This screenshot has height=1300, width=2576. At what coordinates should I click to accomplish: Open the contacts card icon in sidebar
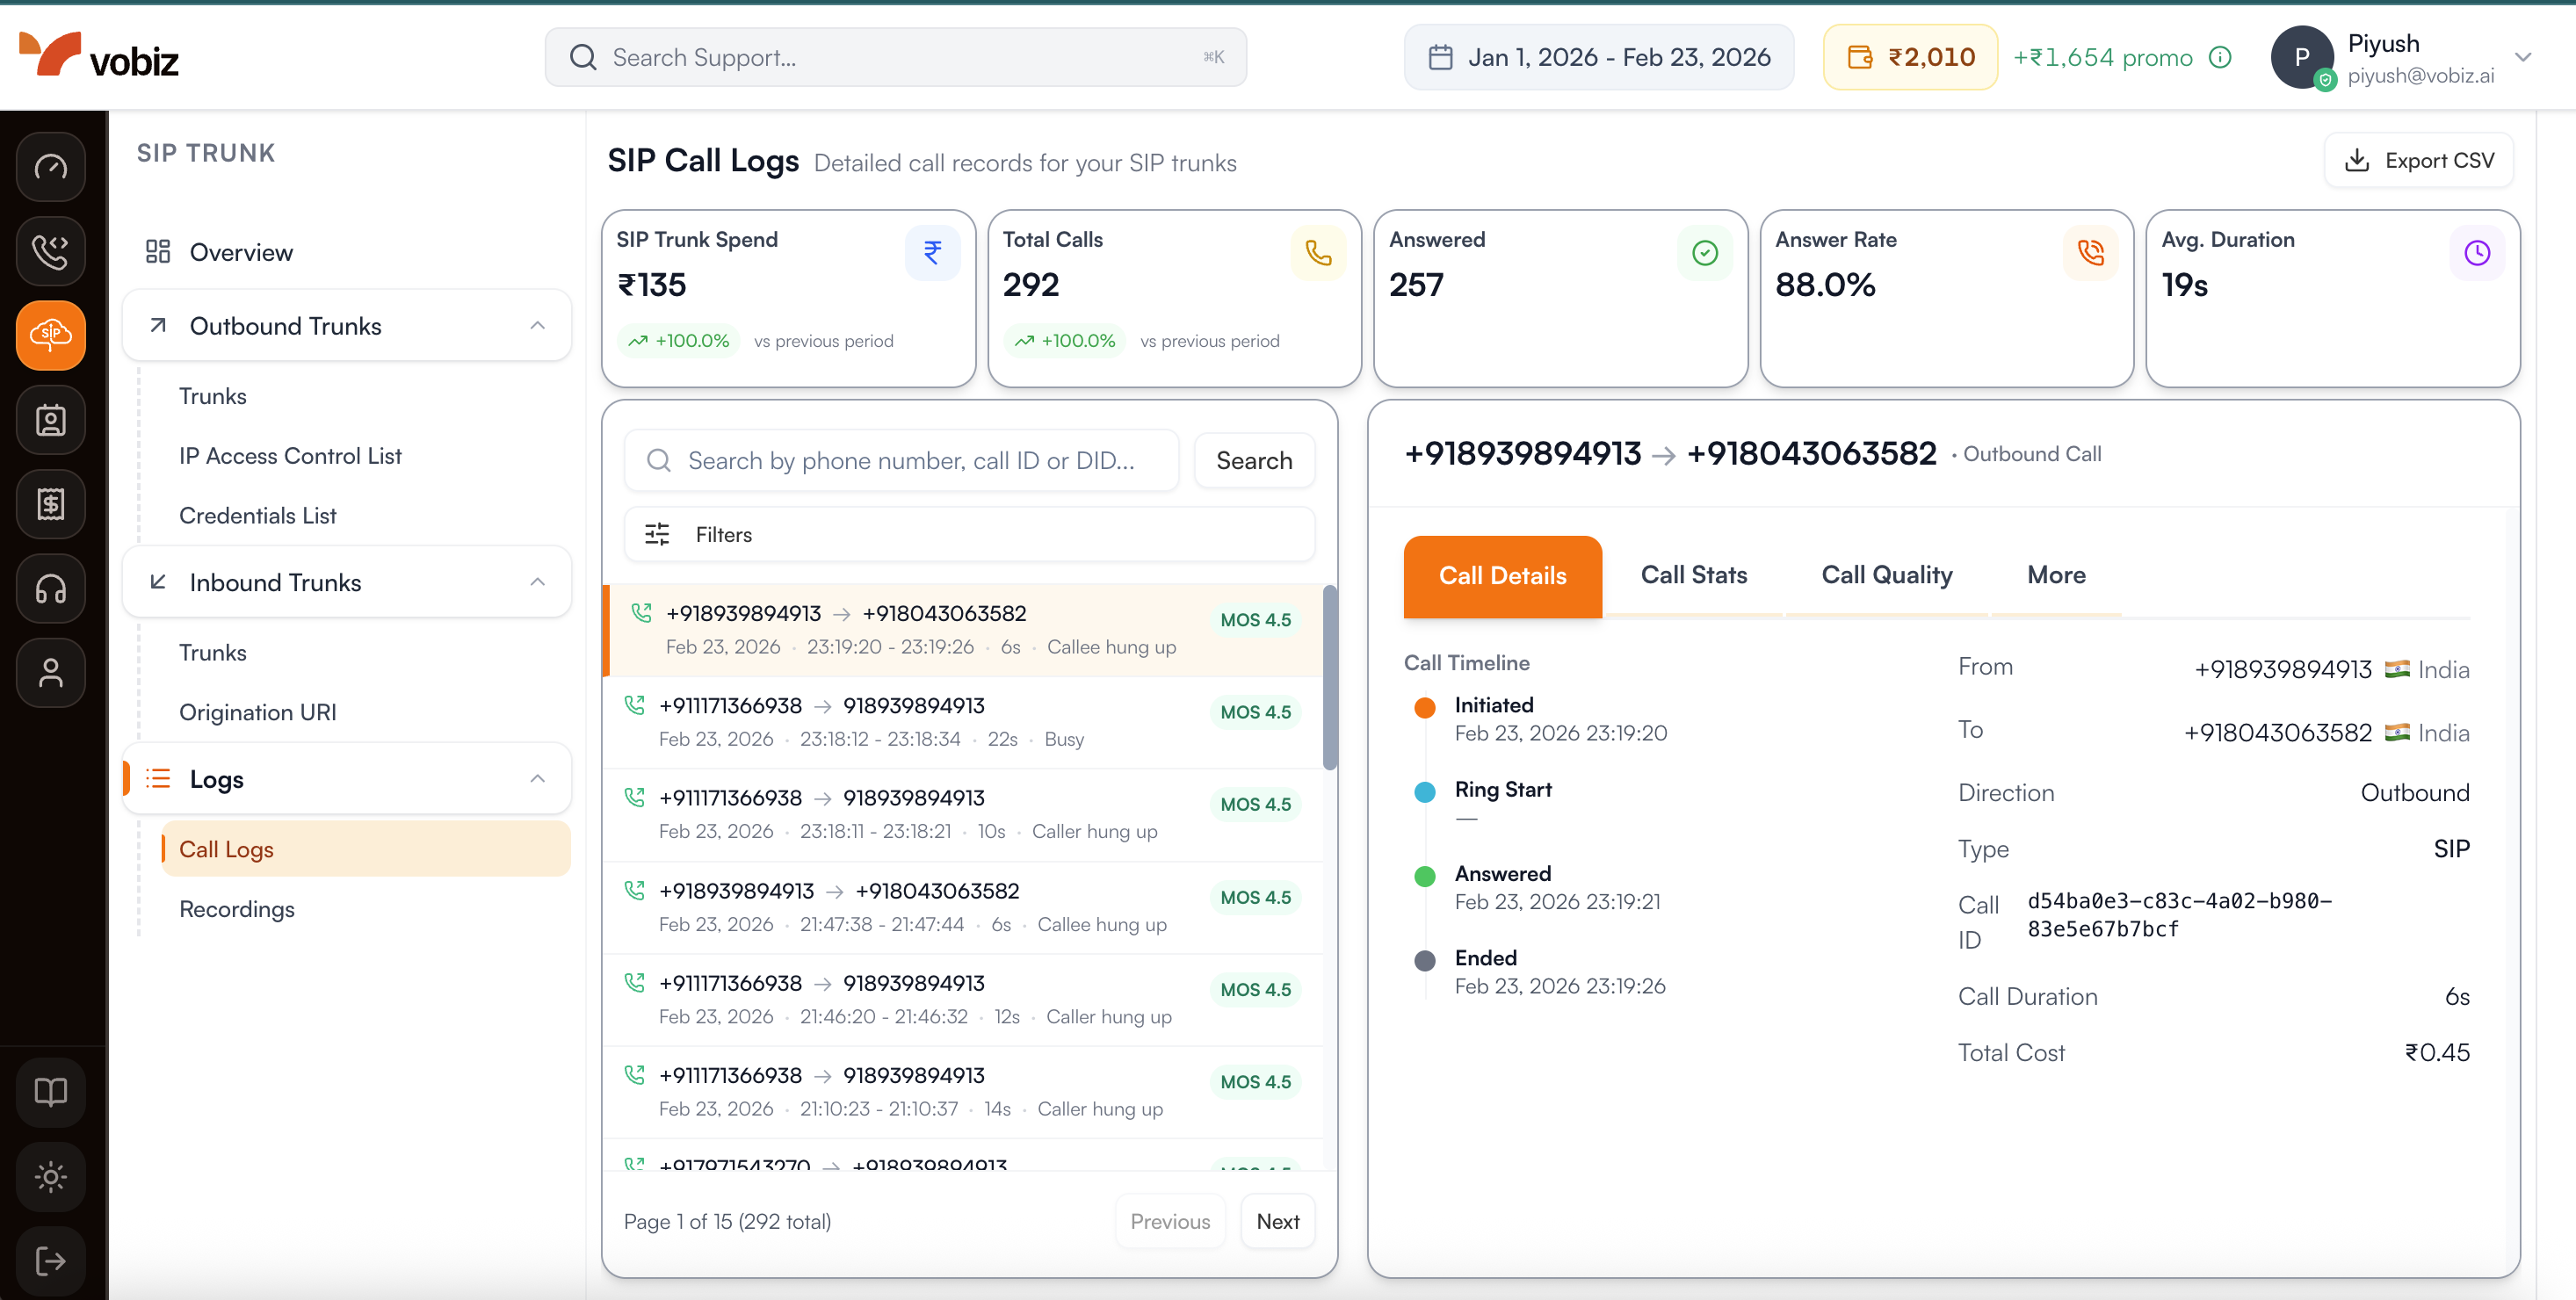tap(50, 420)
